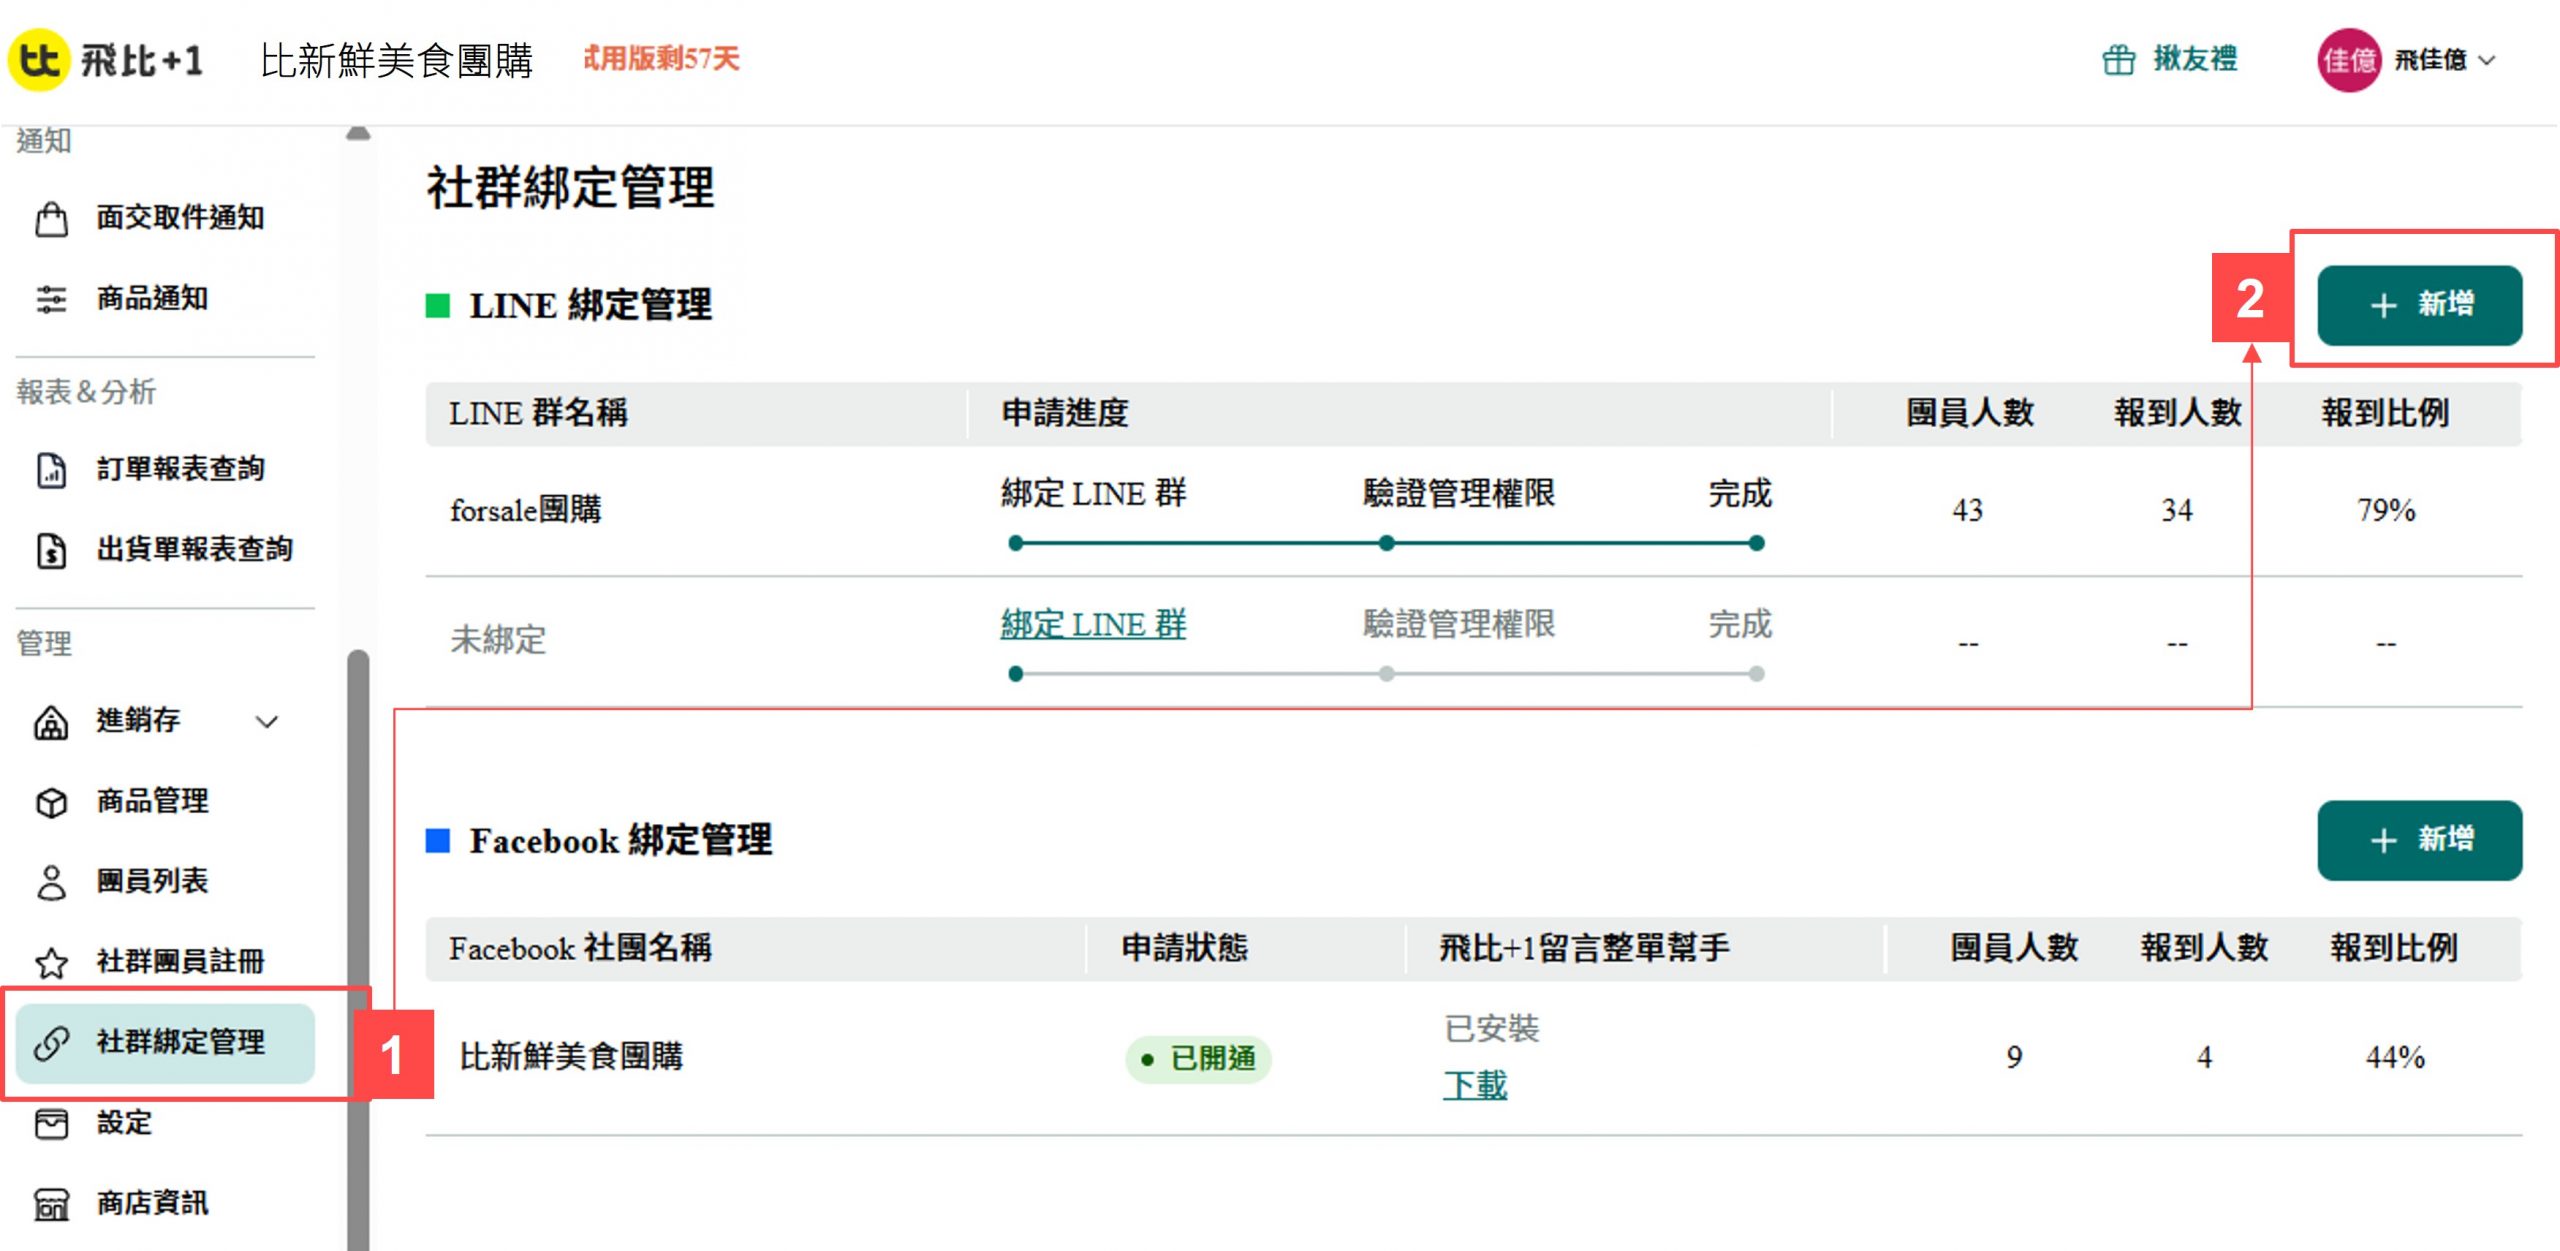The width and height of the screenshot is (2560, 1251).
Task: Open 出貨單報表查詢 from the sidebar
Action: (194, 549)
